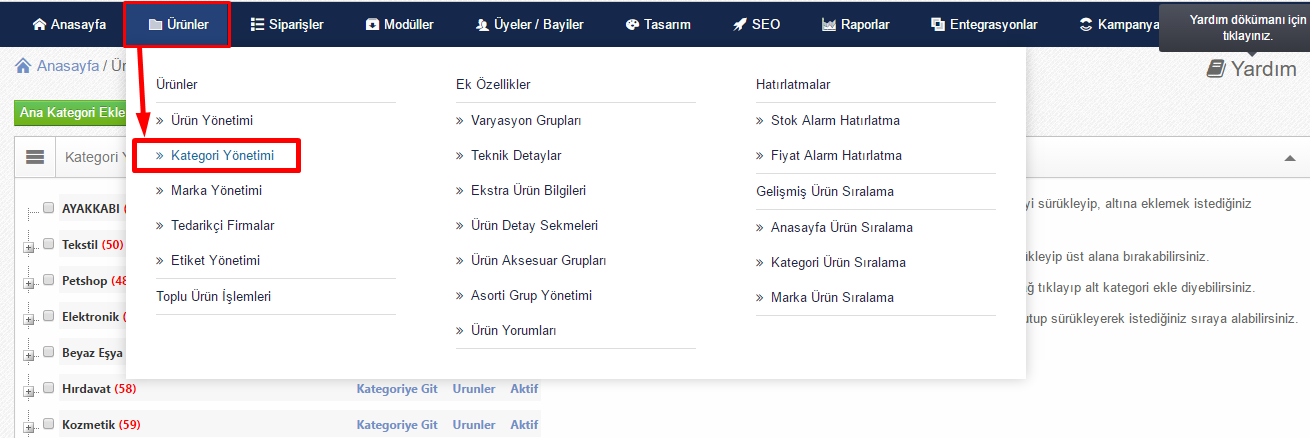This screenshot has height=438, width=1310.
Task: Click the green Ana Kategori Ekle button
Action: 69,112
